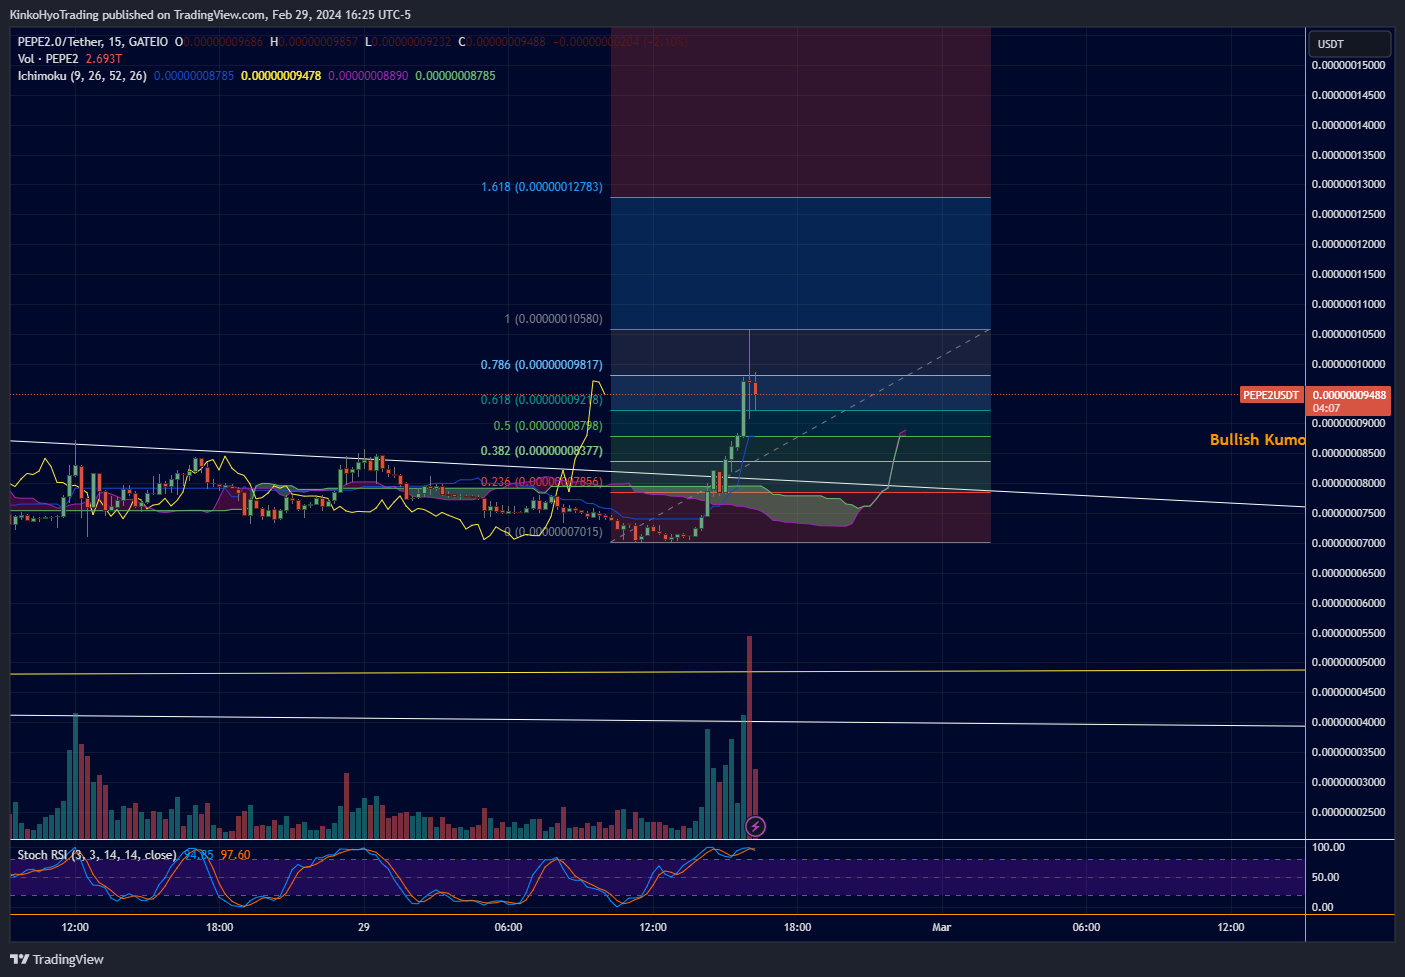Select price axis label 0.00000004000
The height and width of the screenshot is (977, 1405).
pos(1348,722)
